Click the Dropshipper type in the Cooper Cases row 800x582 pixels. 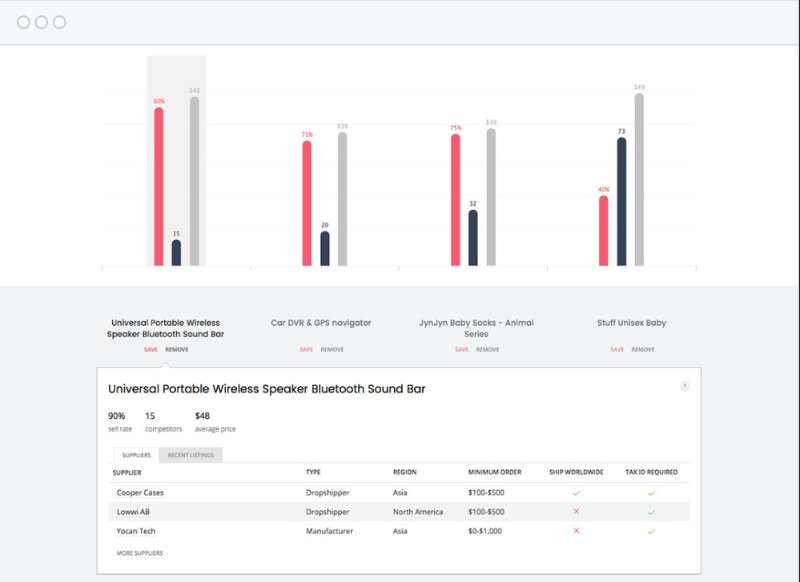coord(328,493)
